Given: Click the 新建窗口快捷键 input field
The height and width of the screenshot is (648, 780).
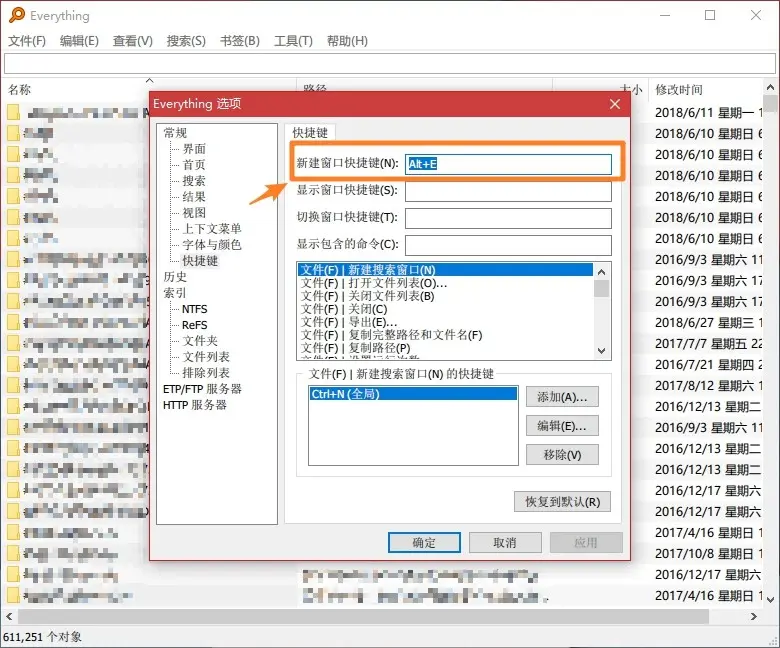Looking at the screenshot, I should click(x=508, y=164).
